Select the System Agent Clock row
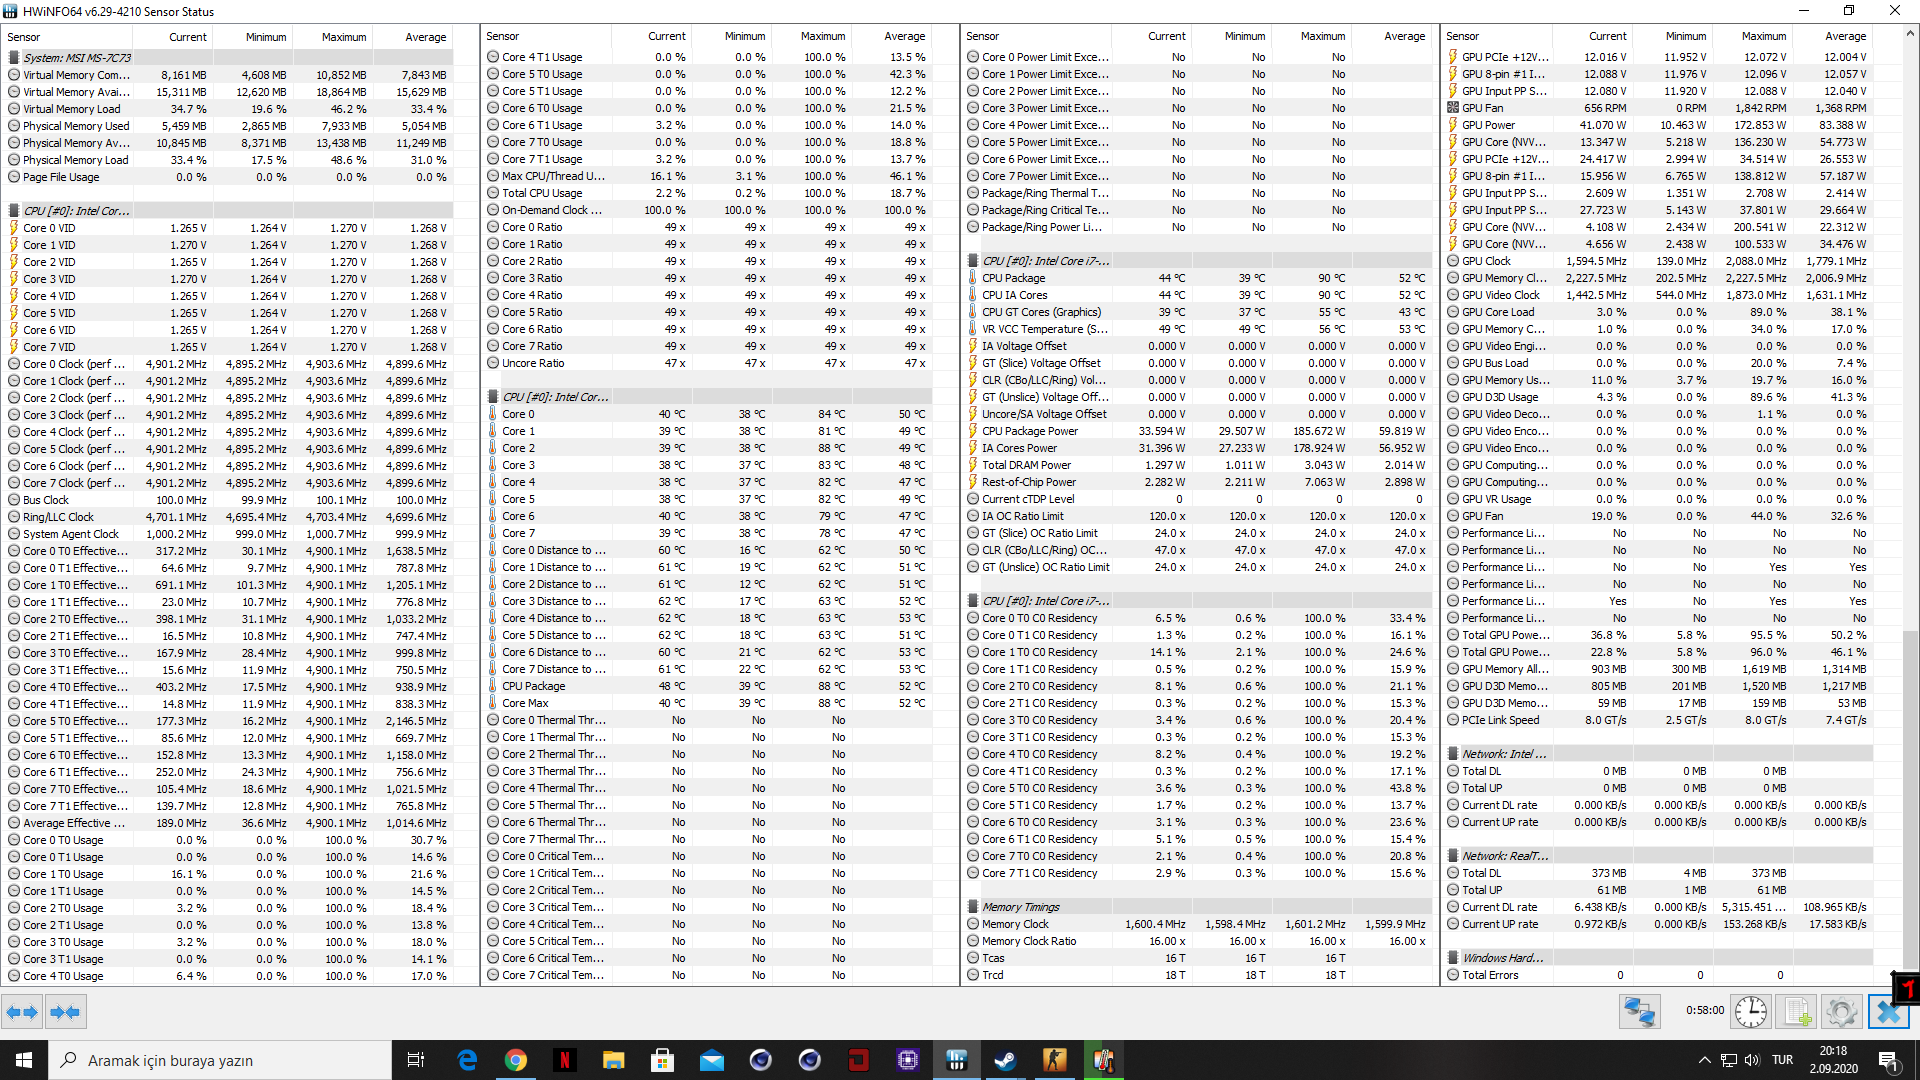The image size is (1920, 1080). point(229,534)
